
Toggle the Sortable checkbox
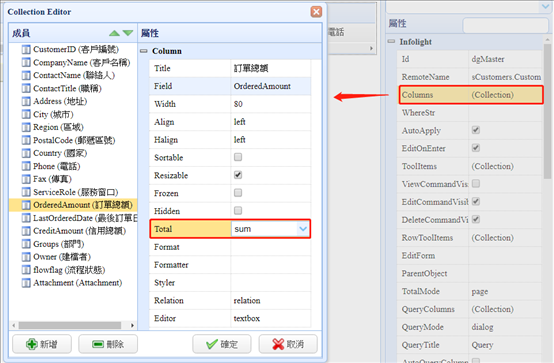click(x=238, y=157)
